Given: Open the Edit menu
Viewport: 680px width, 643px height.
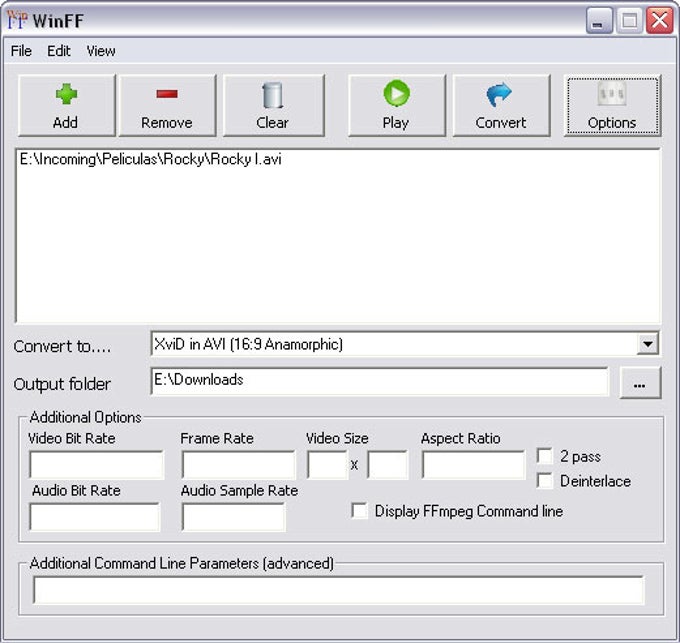Looking at the screenshot, I should pos(59,51).
